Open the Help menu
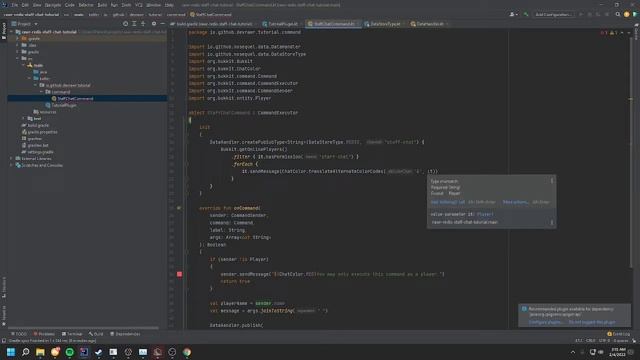This screenshot has height=360, width=640. pyautogui.click(x=169, y=5)
